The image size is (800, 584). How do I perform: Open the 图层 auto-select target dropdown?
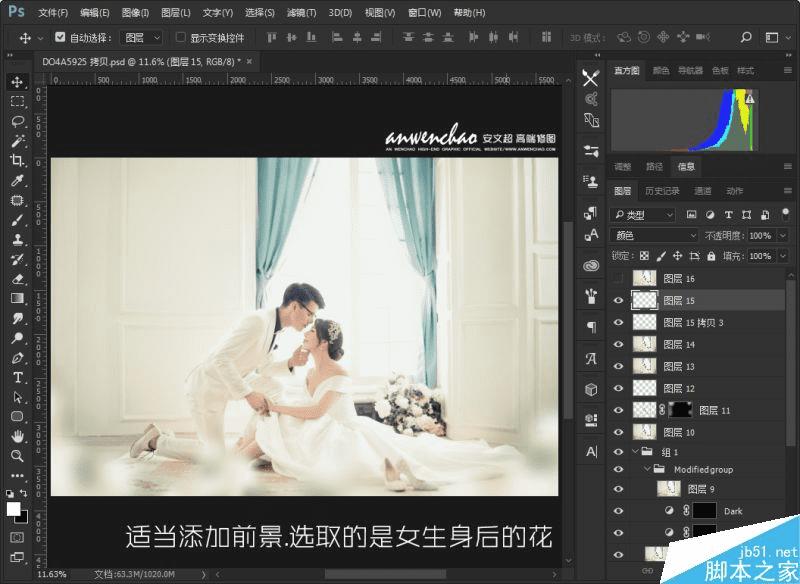141,37
